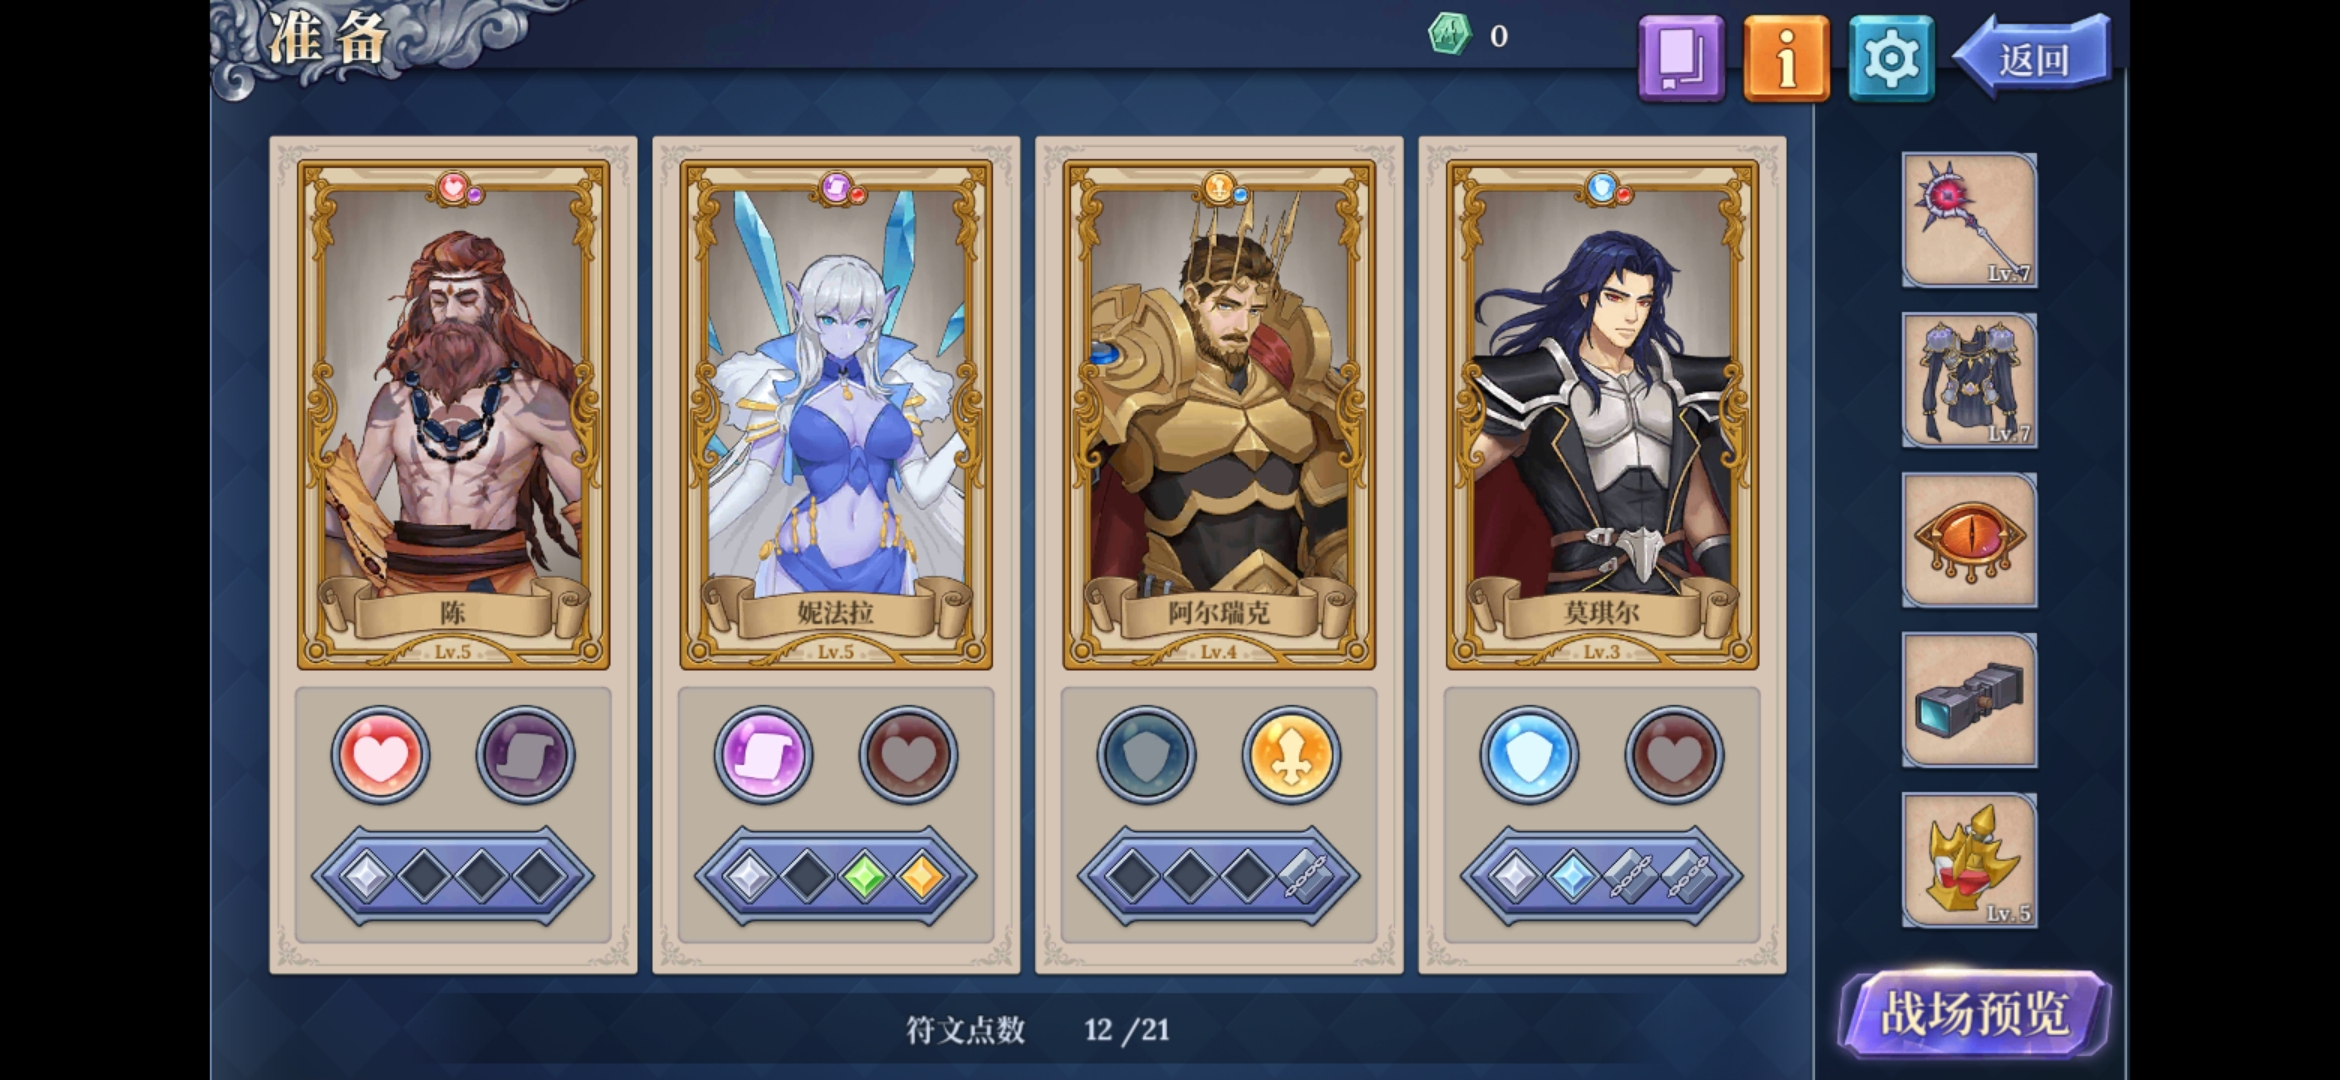Viewport: 2340px width, 1080px height.
Task: Open 战场预览 battlefield preview
Action: click(1975, 1014)
